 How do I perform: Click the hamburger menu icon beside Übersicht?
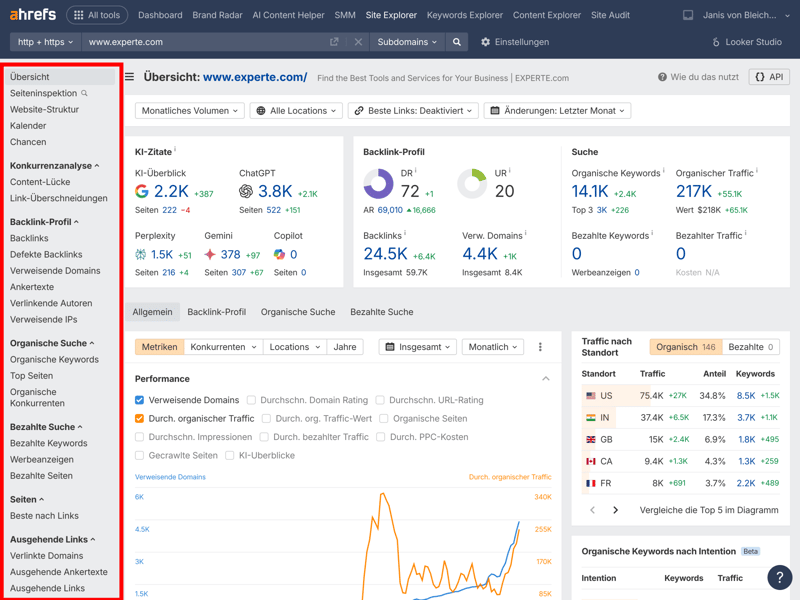(129, 77)
